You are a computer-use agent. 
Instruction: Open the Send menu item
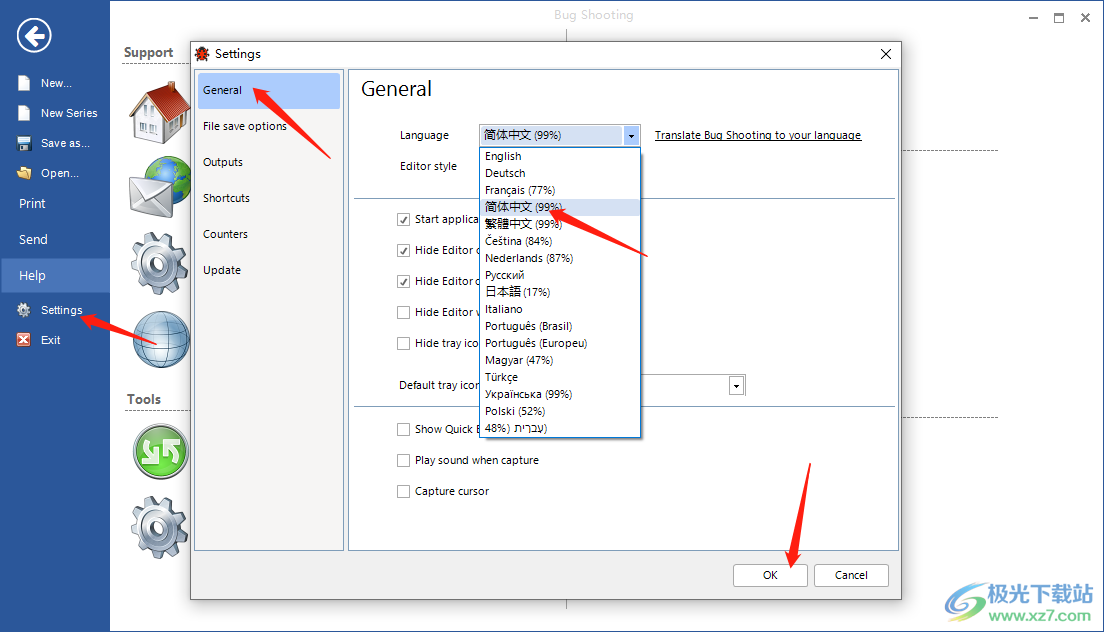55,239
